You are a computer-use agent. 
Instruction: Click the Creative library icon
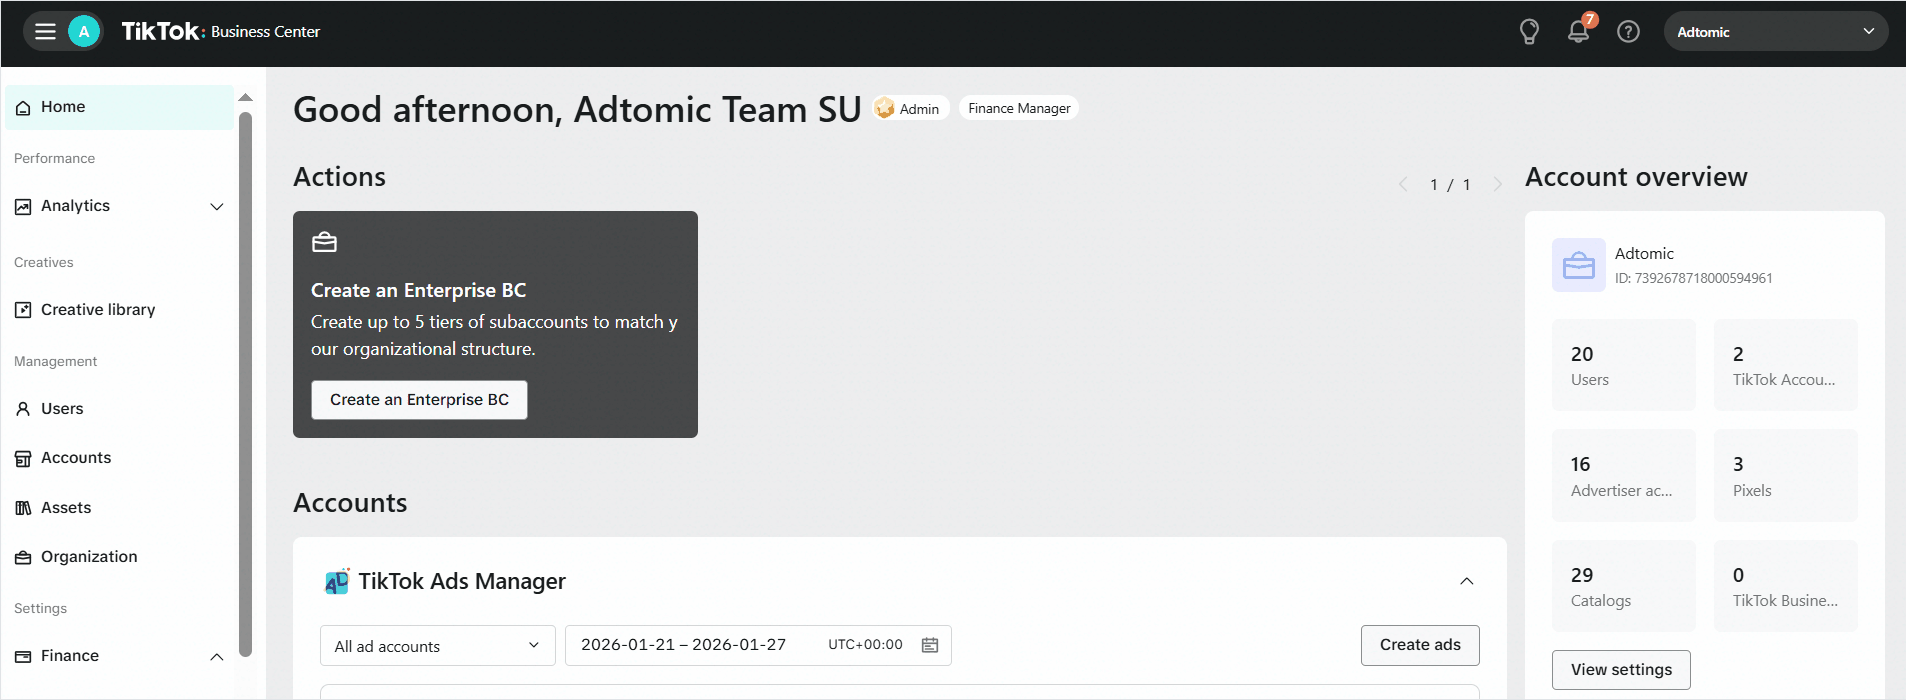[x=23, y=310]
